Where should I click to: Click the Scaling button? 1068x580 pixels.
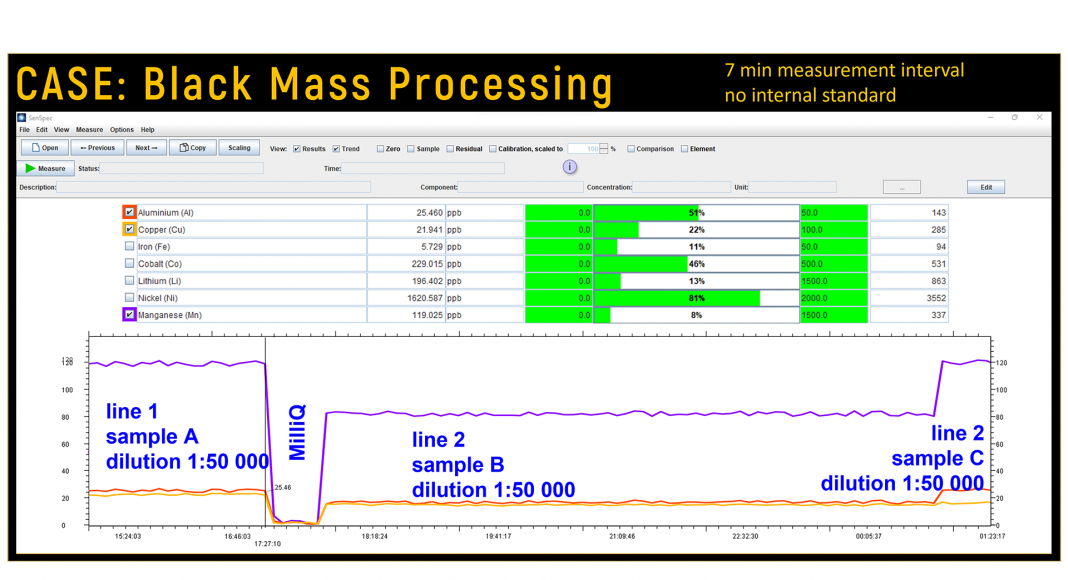tap(239, 148)
